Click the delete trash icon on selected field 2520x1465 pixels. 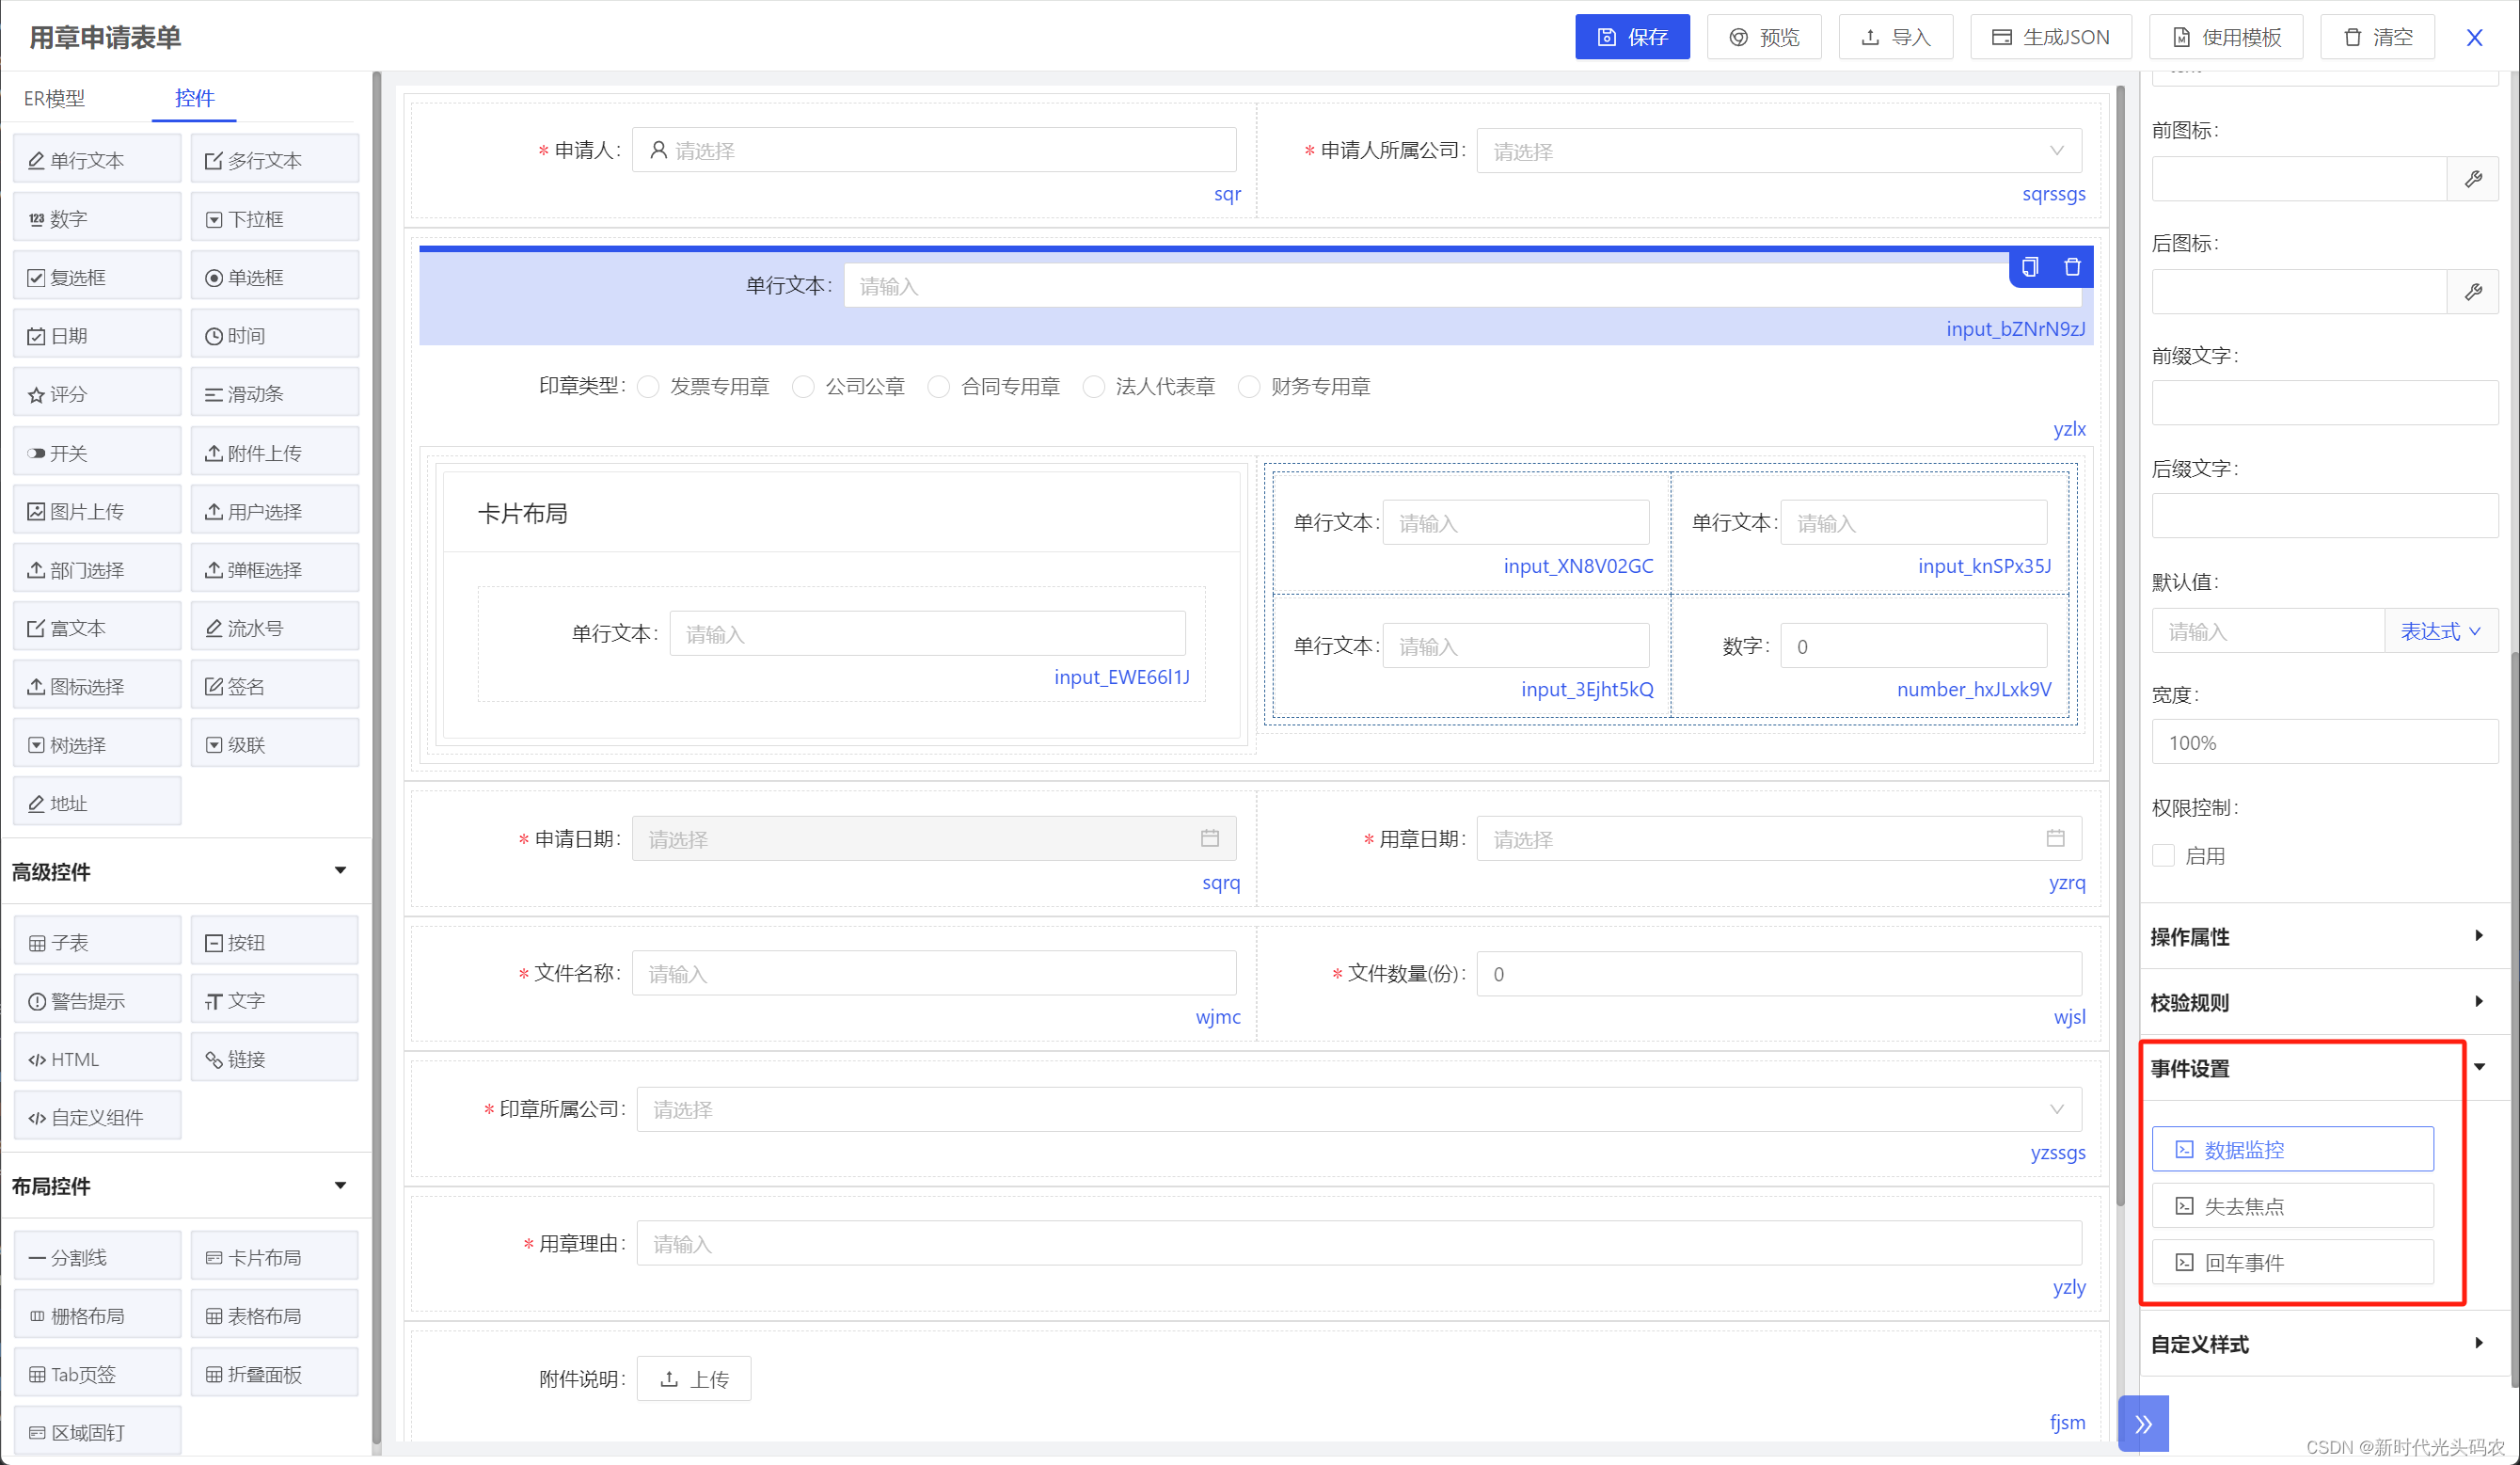coord(2072,267)
